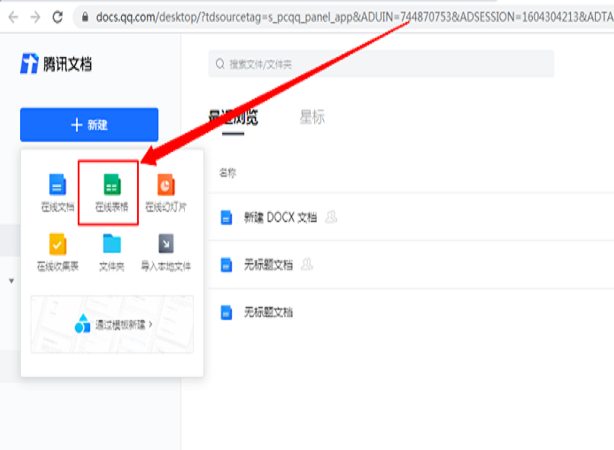614x450 pixels.
Task: Switch to 星标 tab
Action: (312, 117)
